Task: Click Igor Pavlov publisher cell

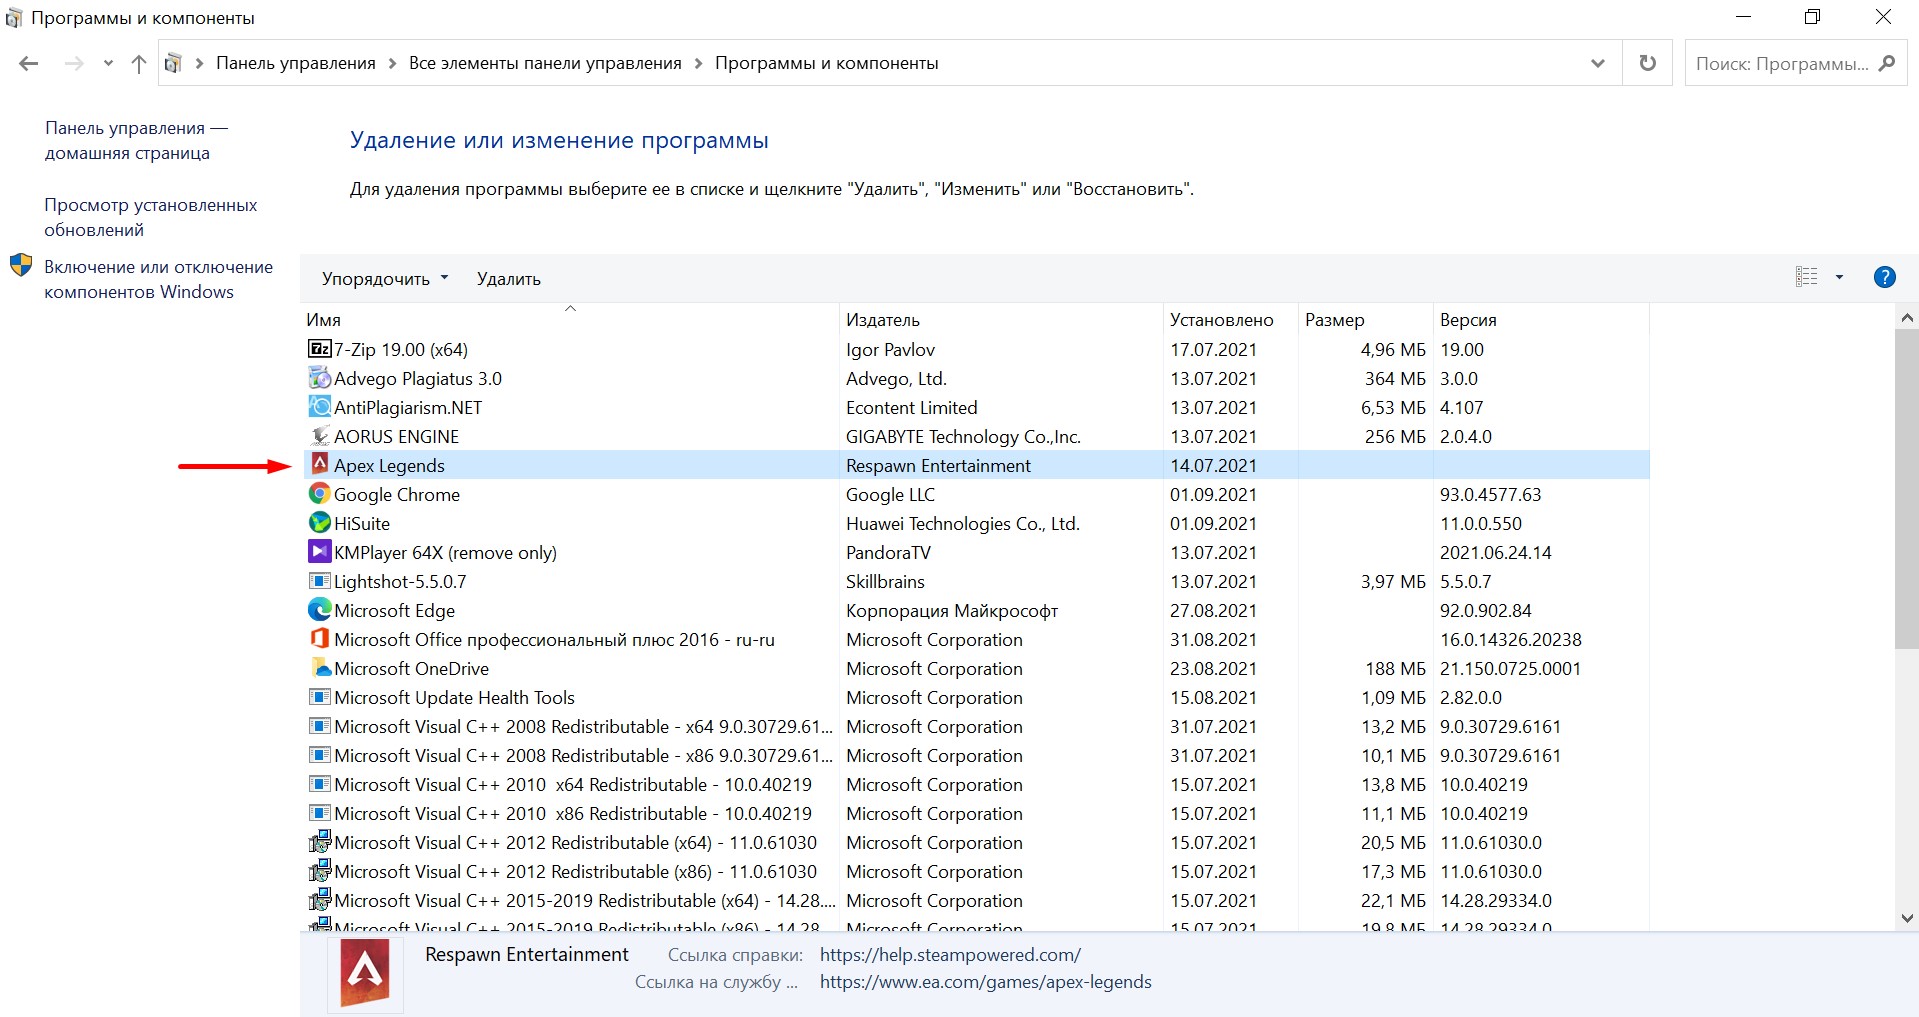Action: [890, 349]
